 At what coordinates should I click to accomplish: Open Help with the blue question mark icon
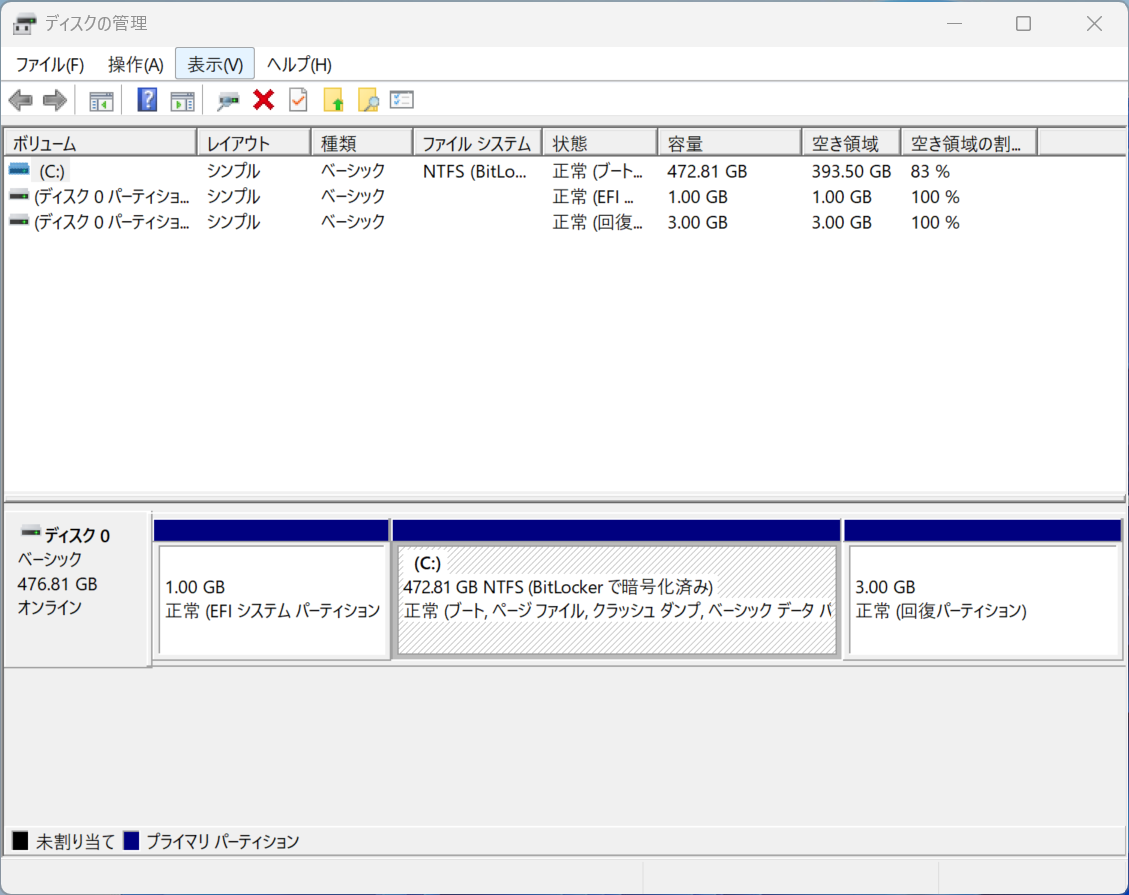tap(147, 100)
